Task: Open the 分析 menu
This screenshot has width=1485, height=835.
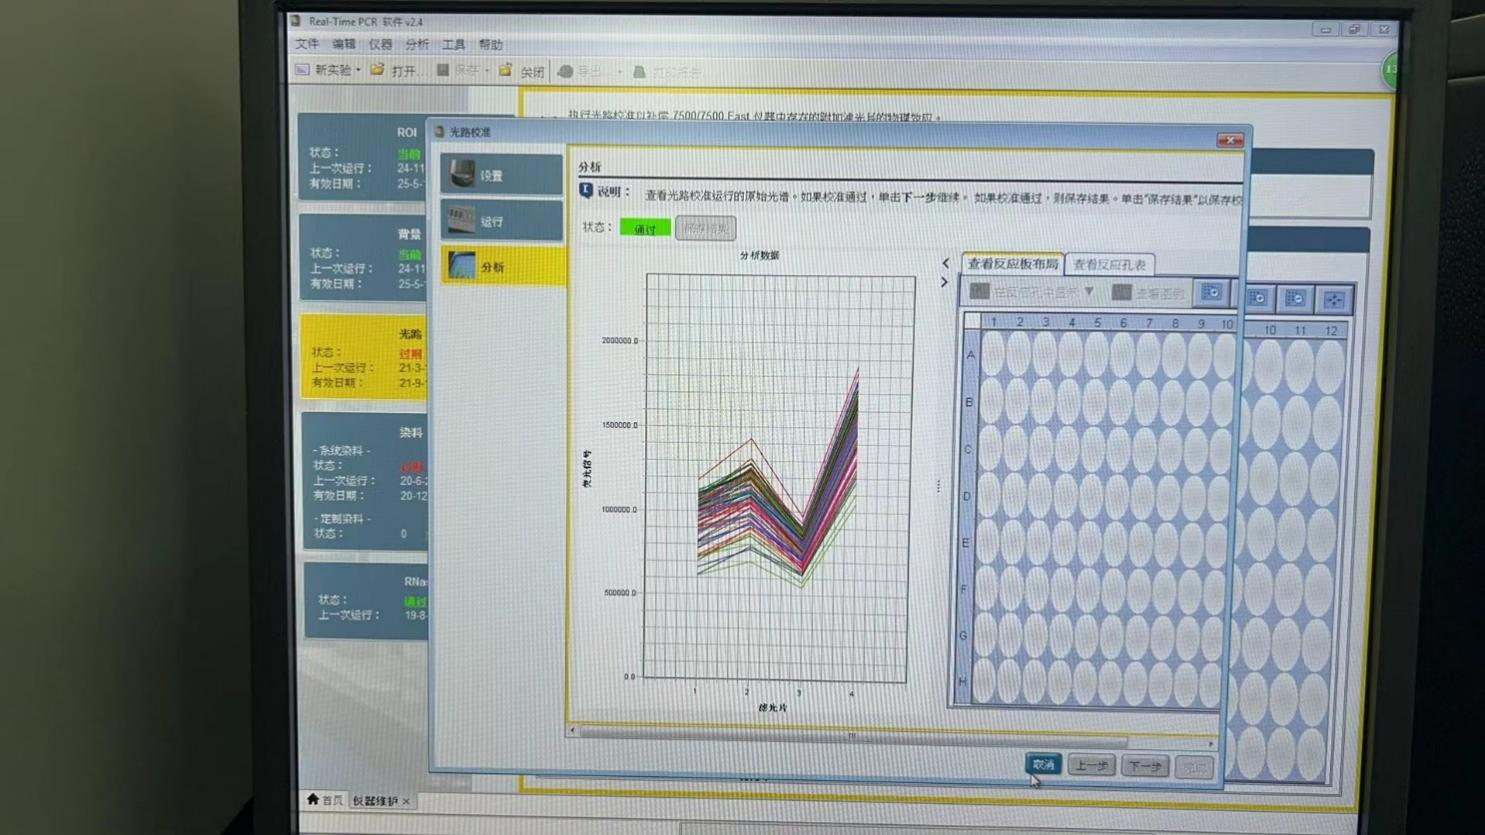Action: point(417,44)
